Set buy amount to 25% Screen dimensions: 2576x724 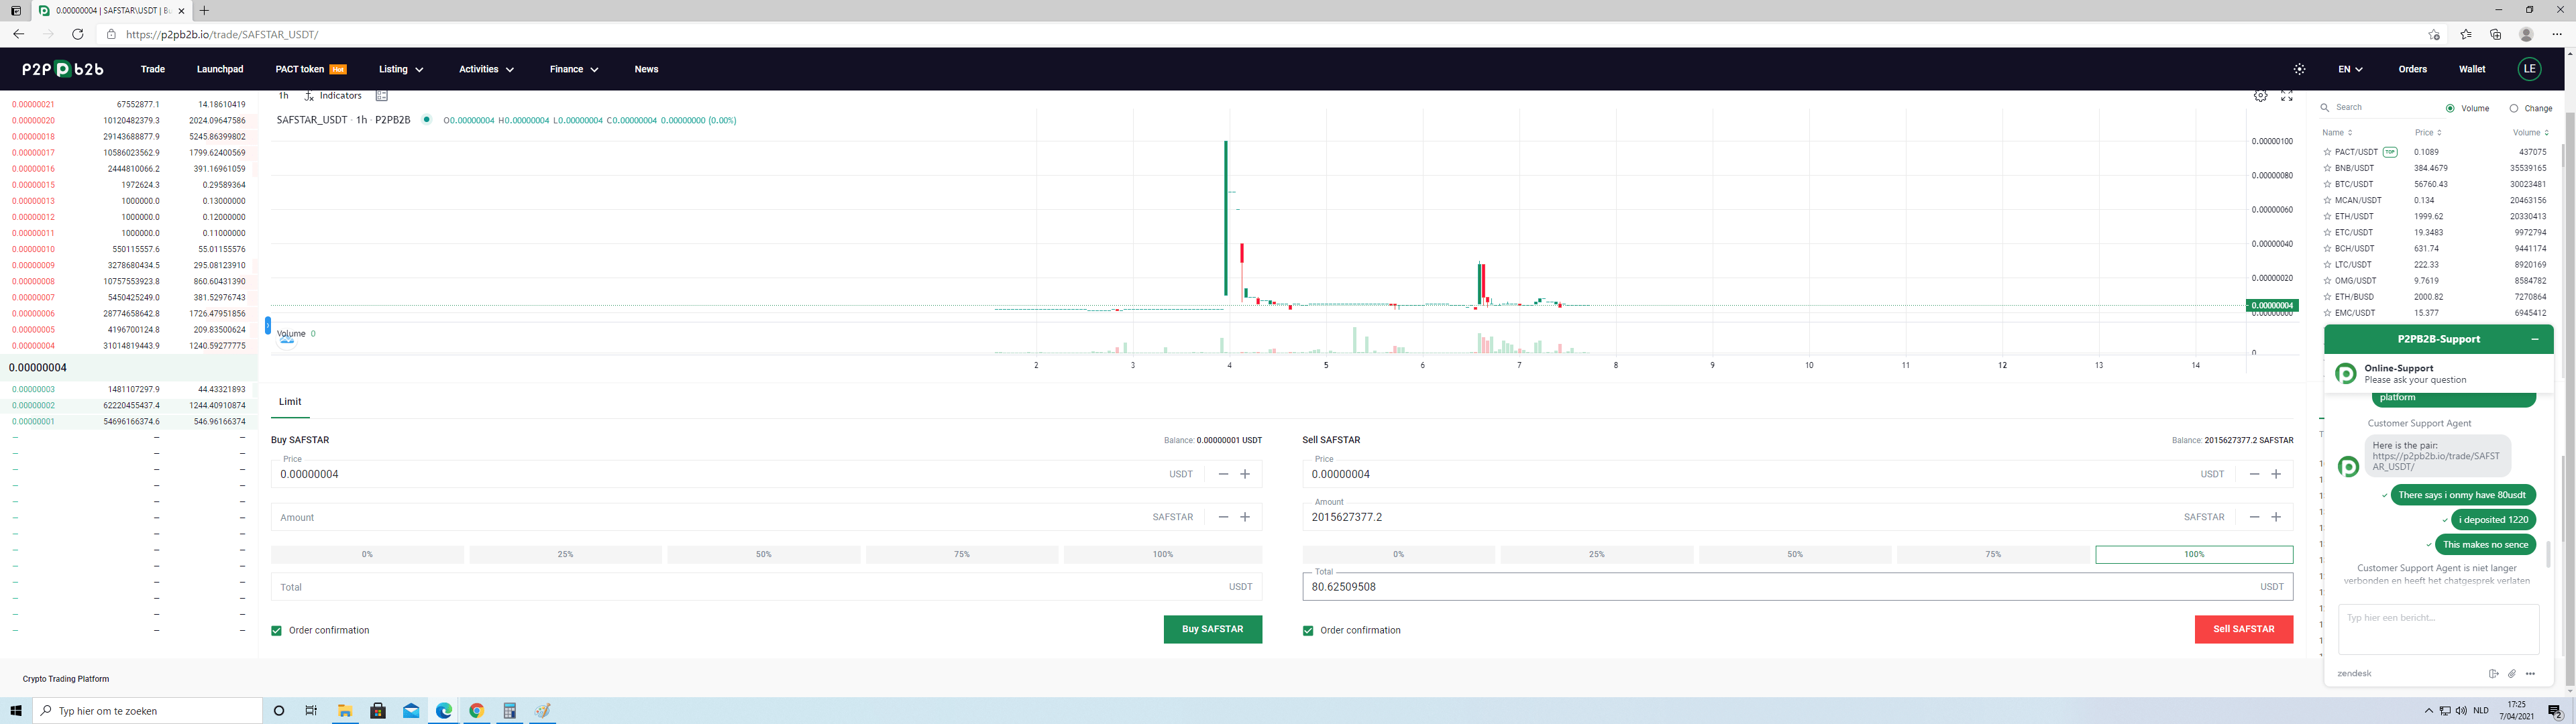pyautogui.click(x=565, y=555)
